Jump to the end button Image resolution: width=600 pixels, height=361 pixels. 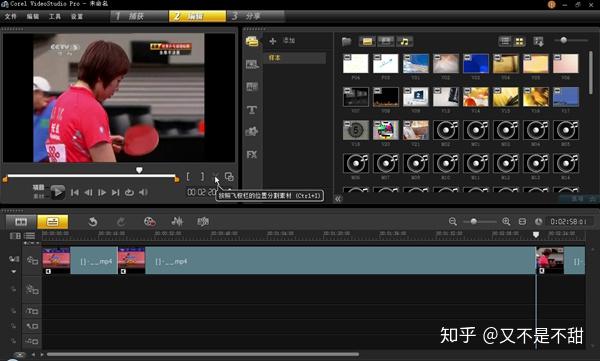[115, 192]
